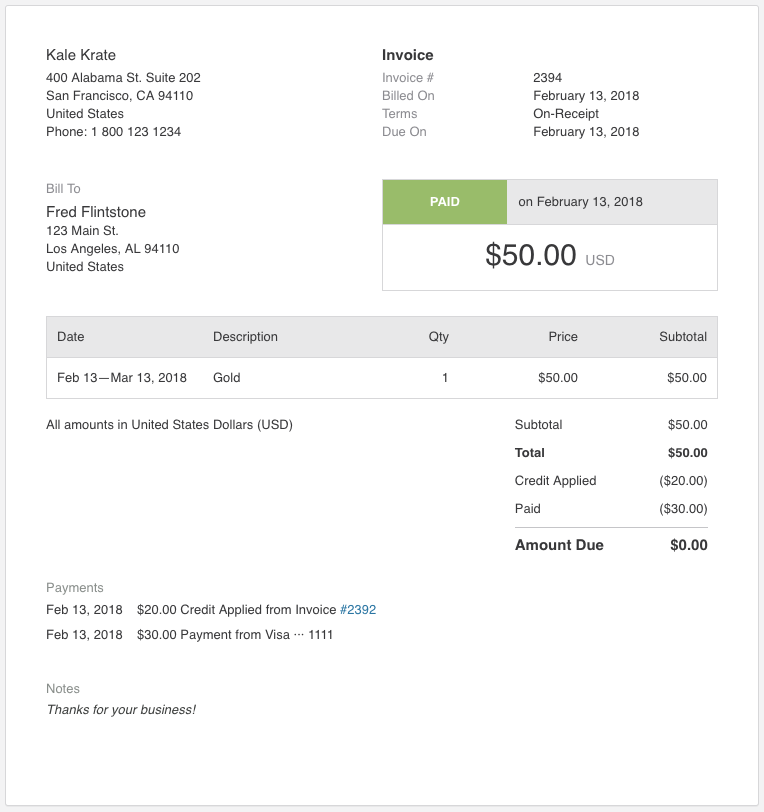Select the Kale Krate company name
Viewport: 764px width, 812px height.
(81, 55)
